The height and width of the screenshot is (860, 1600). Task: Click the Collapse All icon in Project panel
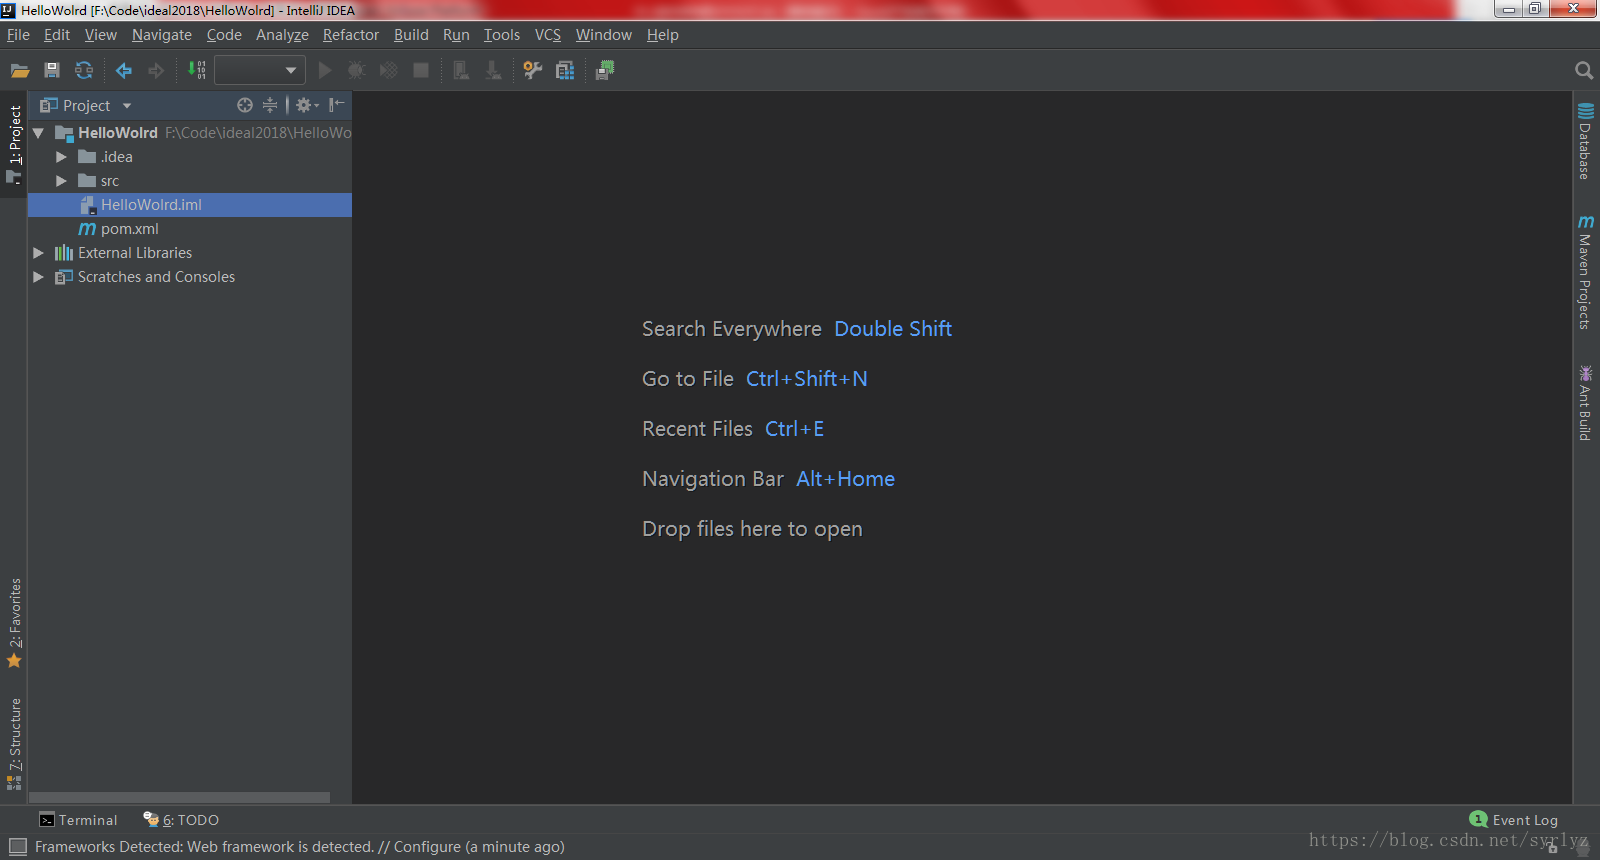coord(270,105)
